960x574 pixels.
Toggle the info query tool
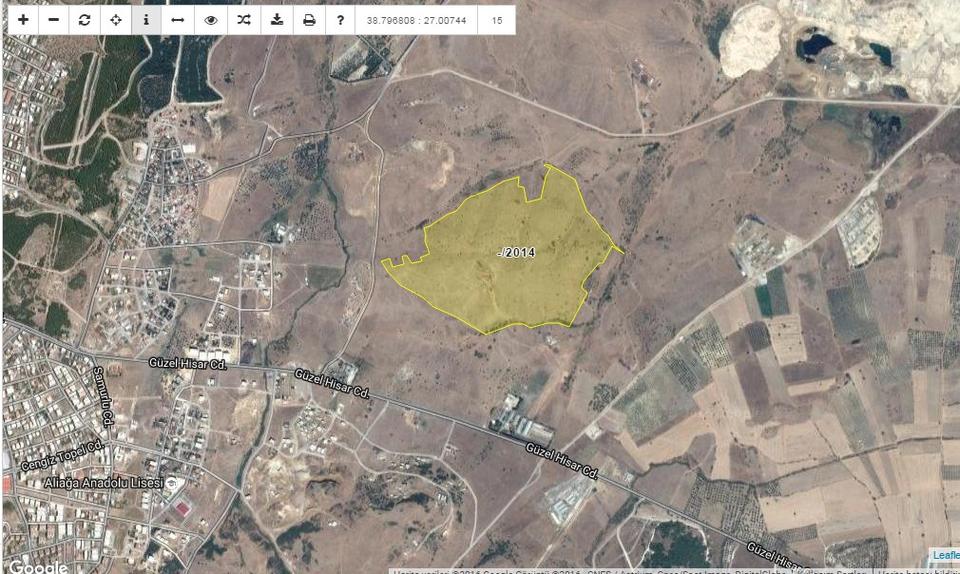point(146,20)
